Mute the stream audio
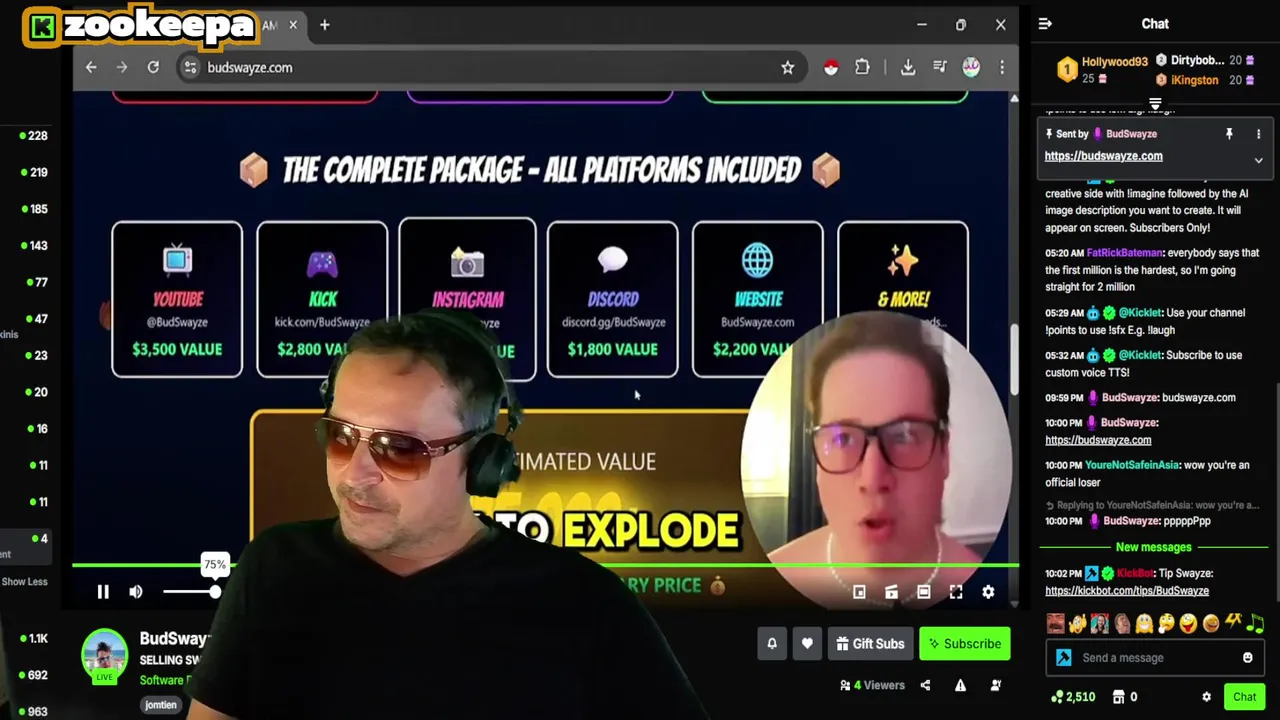 (136, 592)
